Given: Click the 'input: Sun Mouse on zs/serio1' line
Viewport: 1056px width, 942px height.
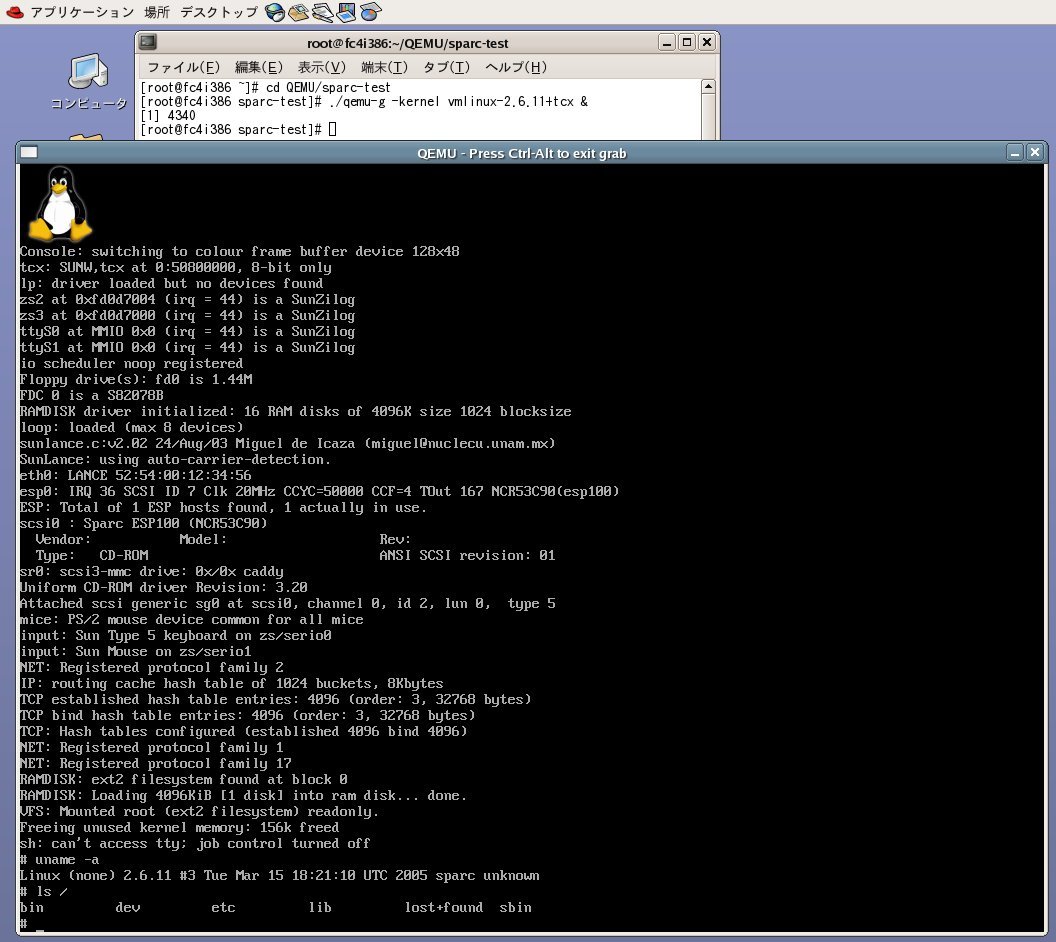Looking at the screenshot, I should [x=135, y=652].
